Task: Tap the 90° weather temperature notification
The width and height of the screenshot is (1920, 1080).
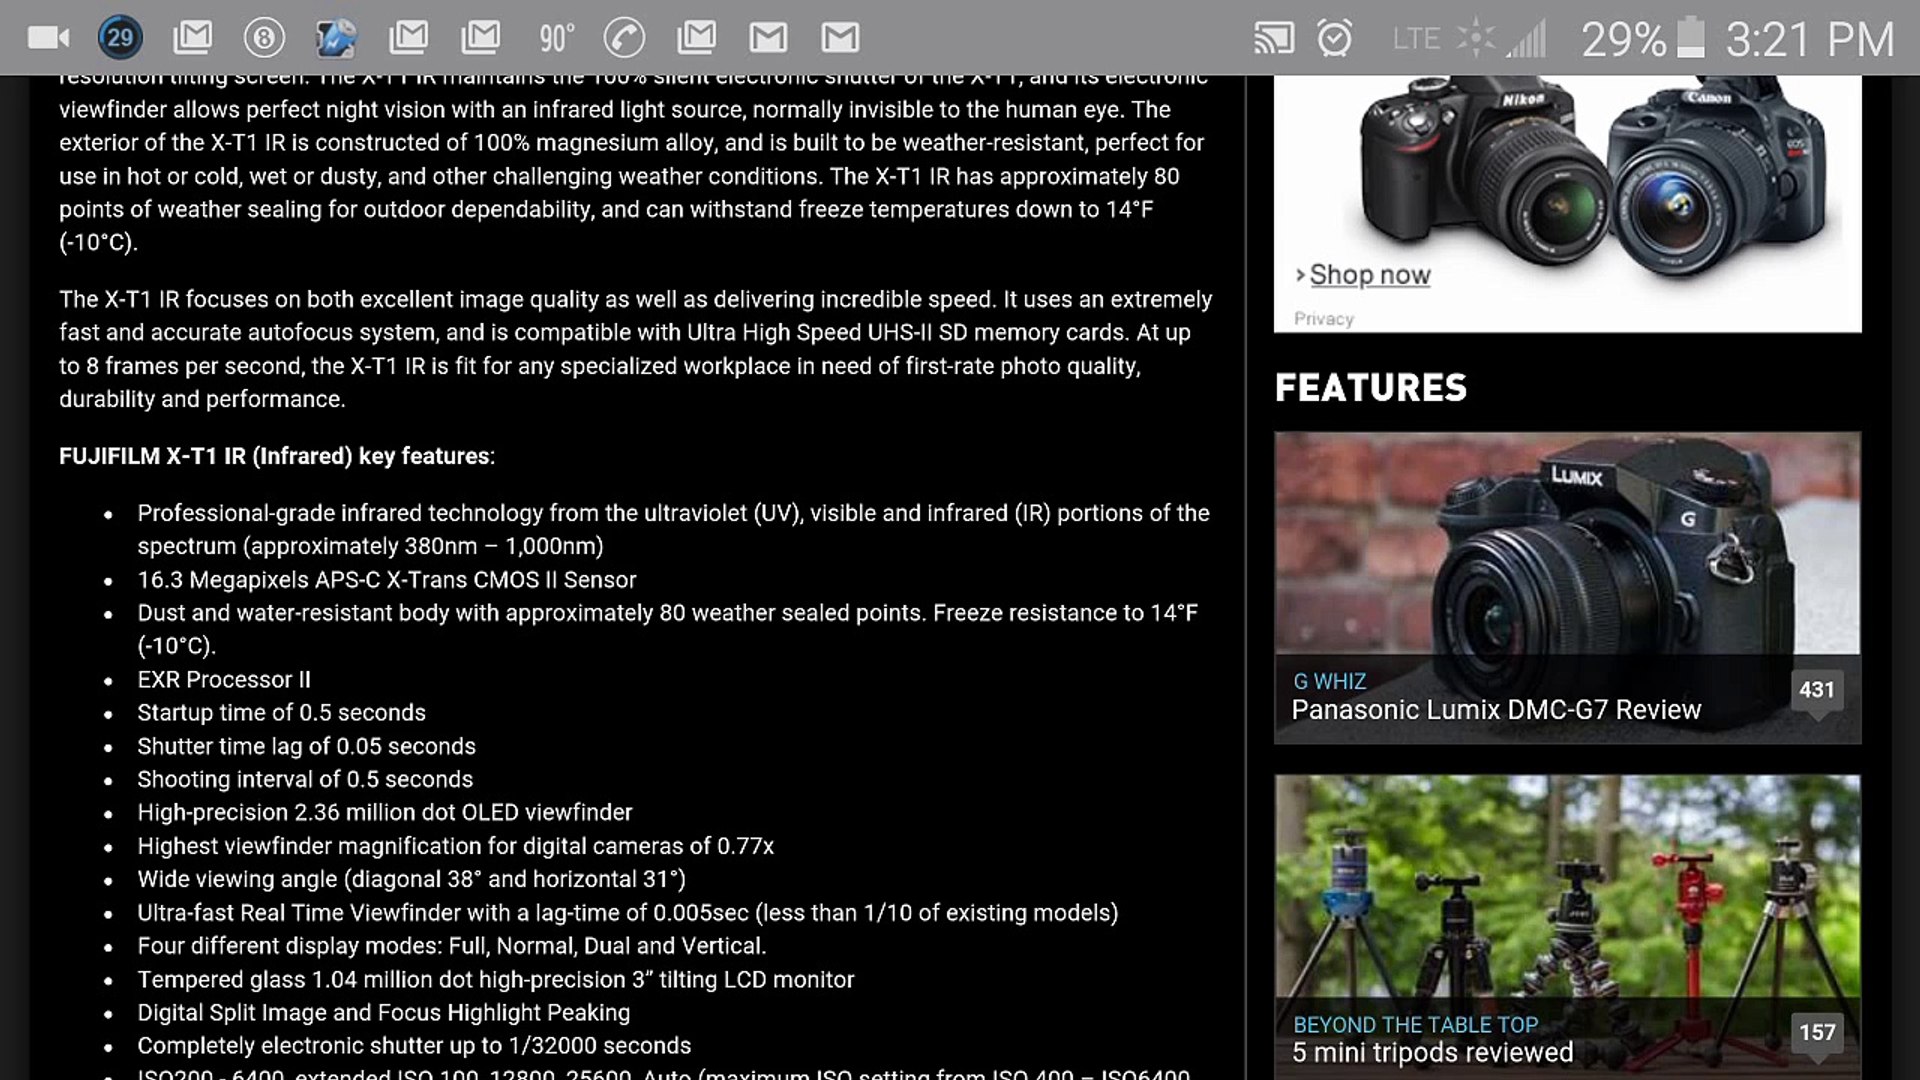Action: [556, 38]
